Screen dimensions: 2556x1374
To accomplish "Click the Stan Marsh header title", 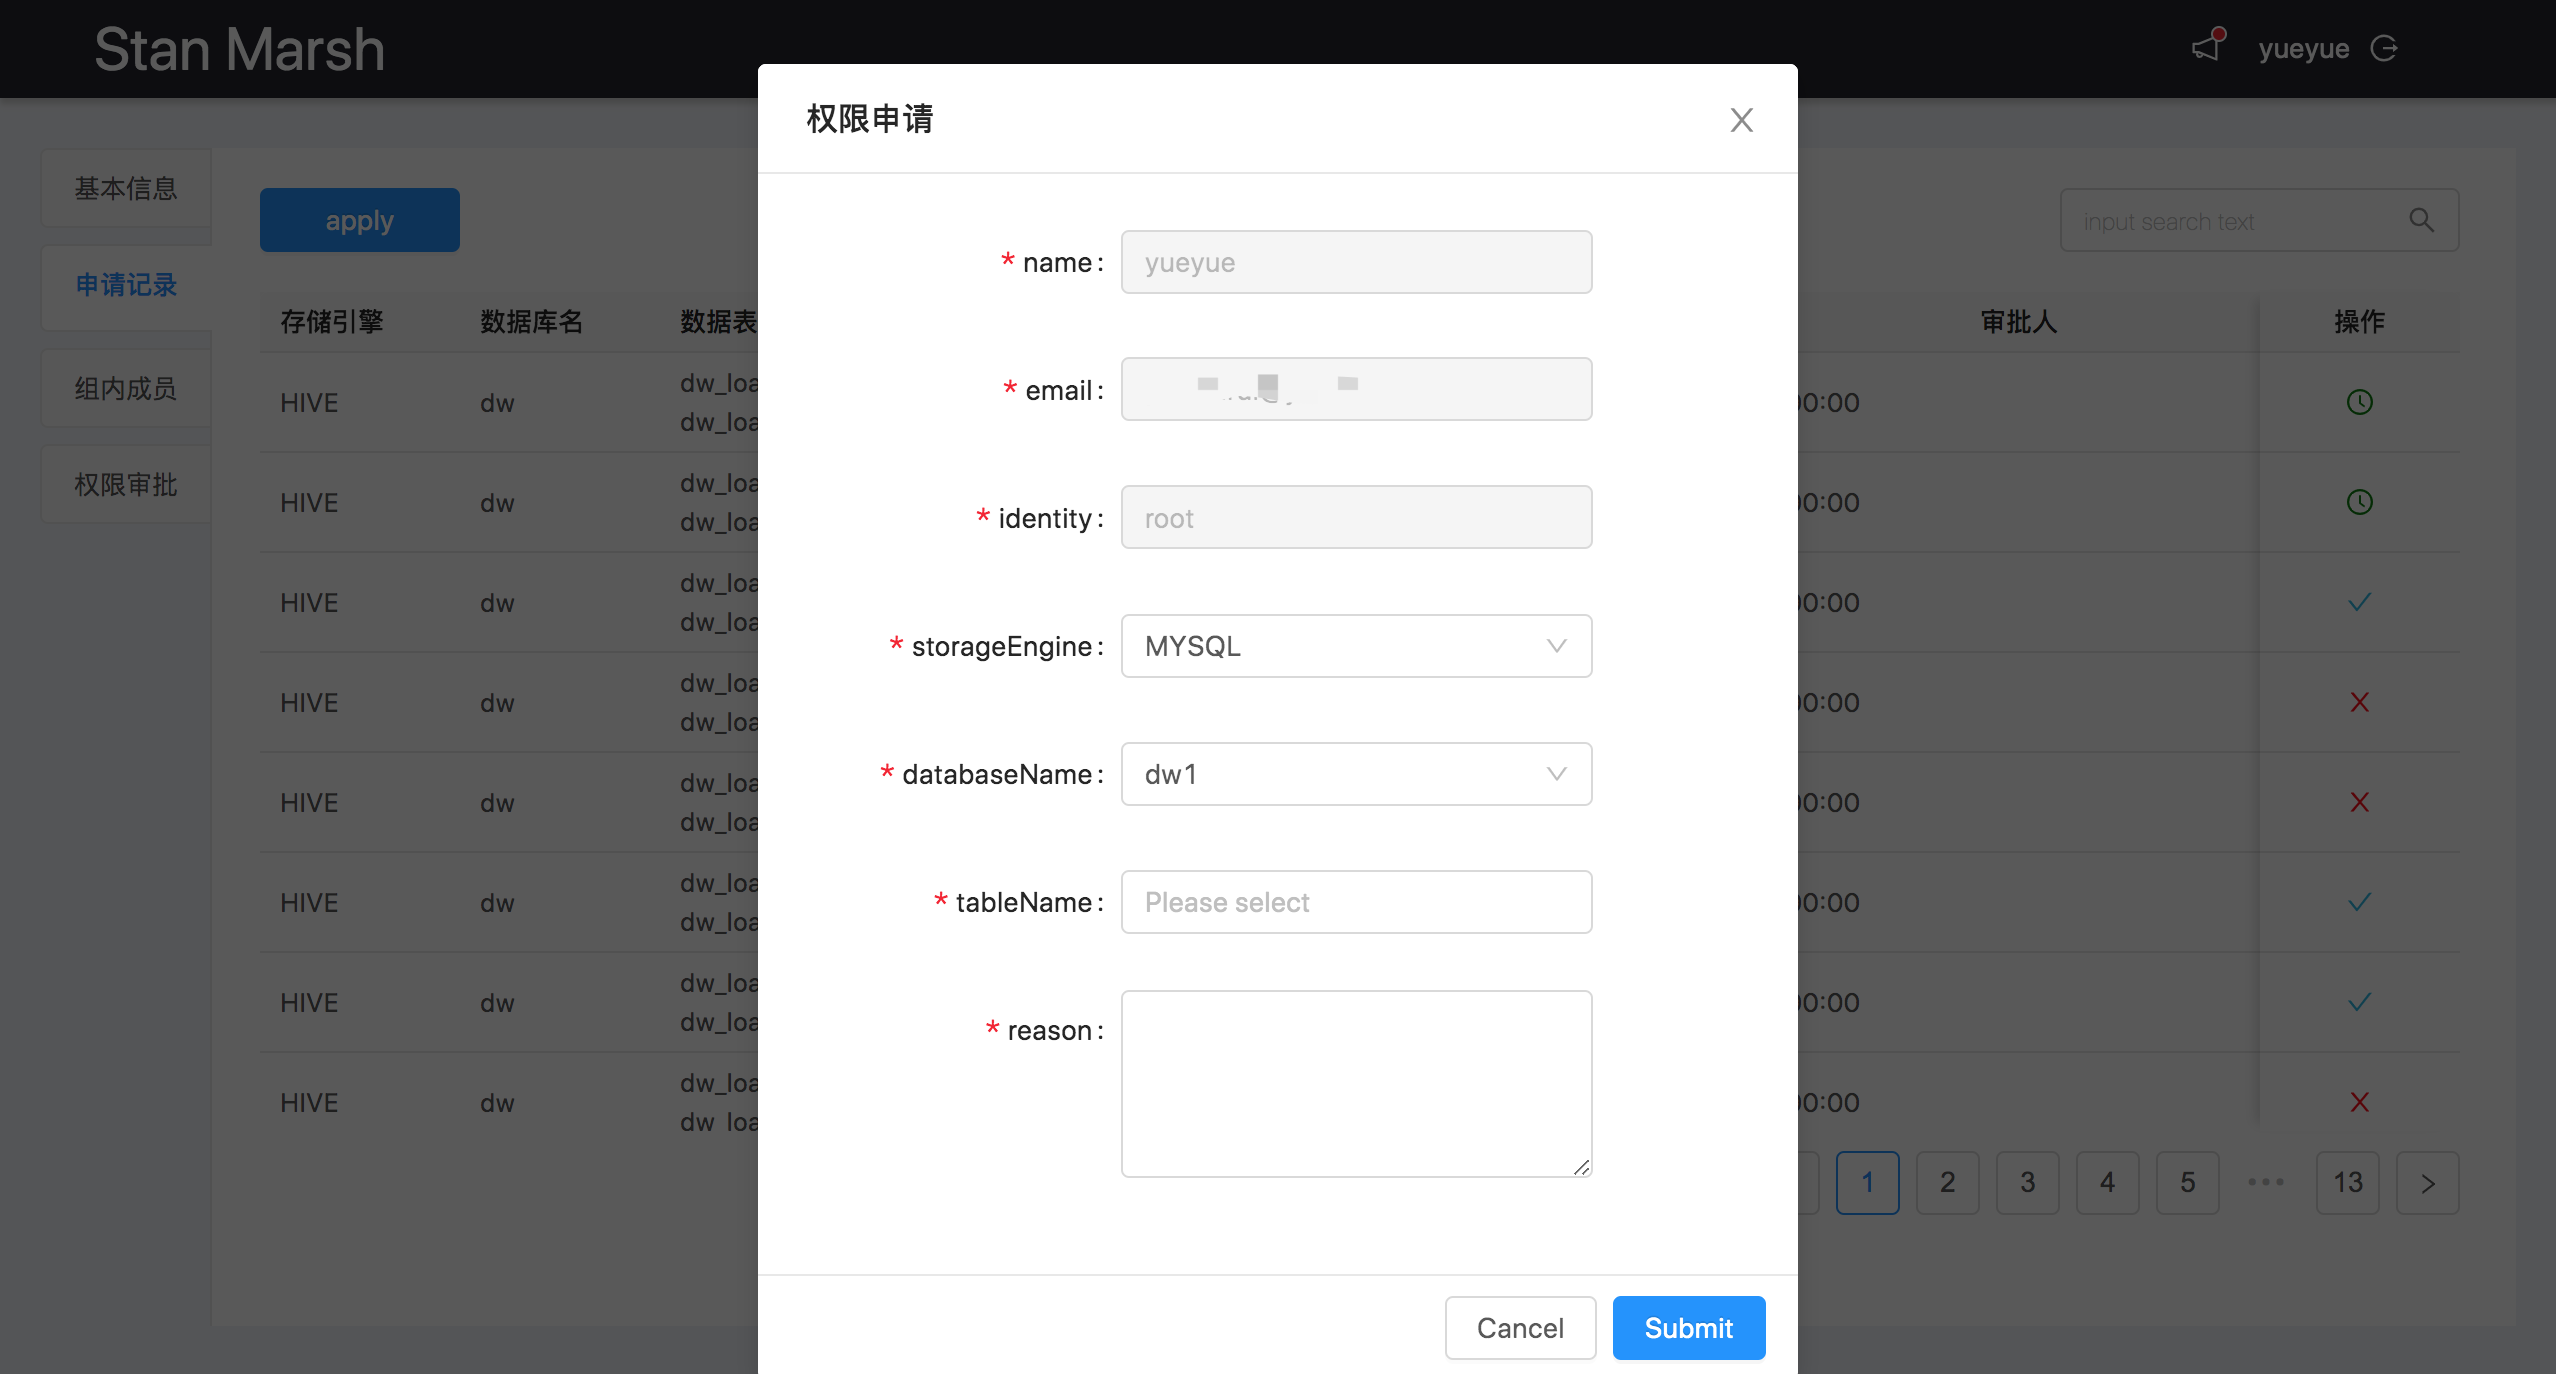I will (239, 49).
